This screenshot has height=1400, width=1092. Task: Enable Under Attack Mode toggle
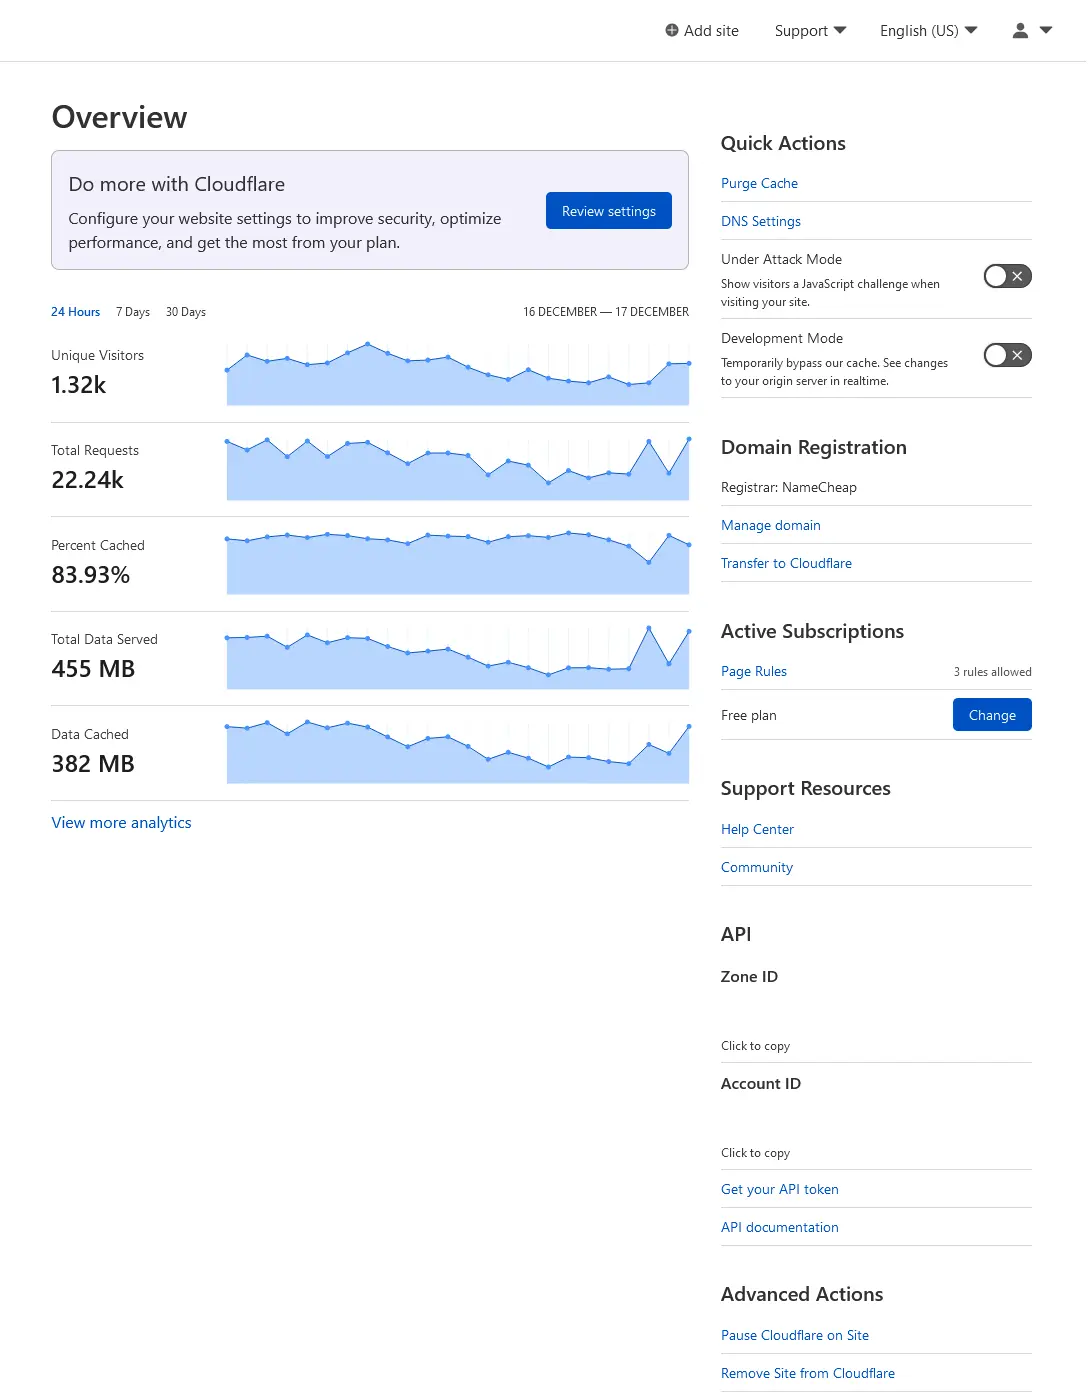click(1006, 276)
